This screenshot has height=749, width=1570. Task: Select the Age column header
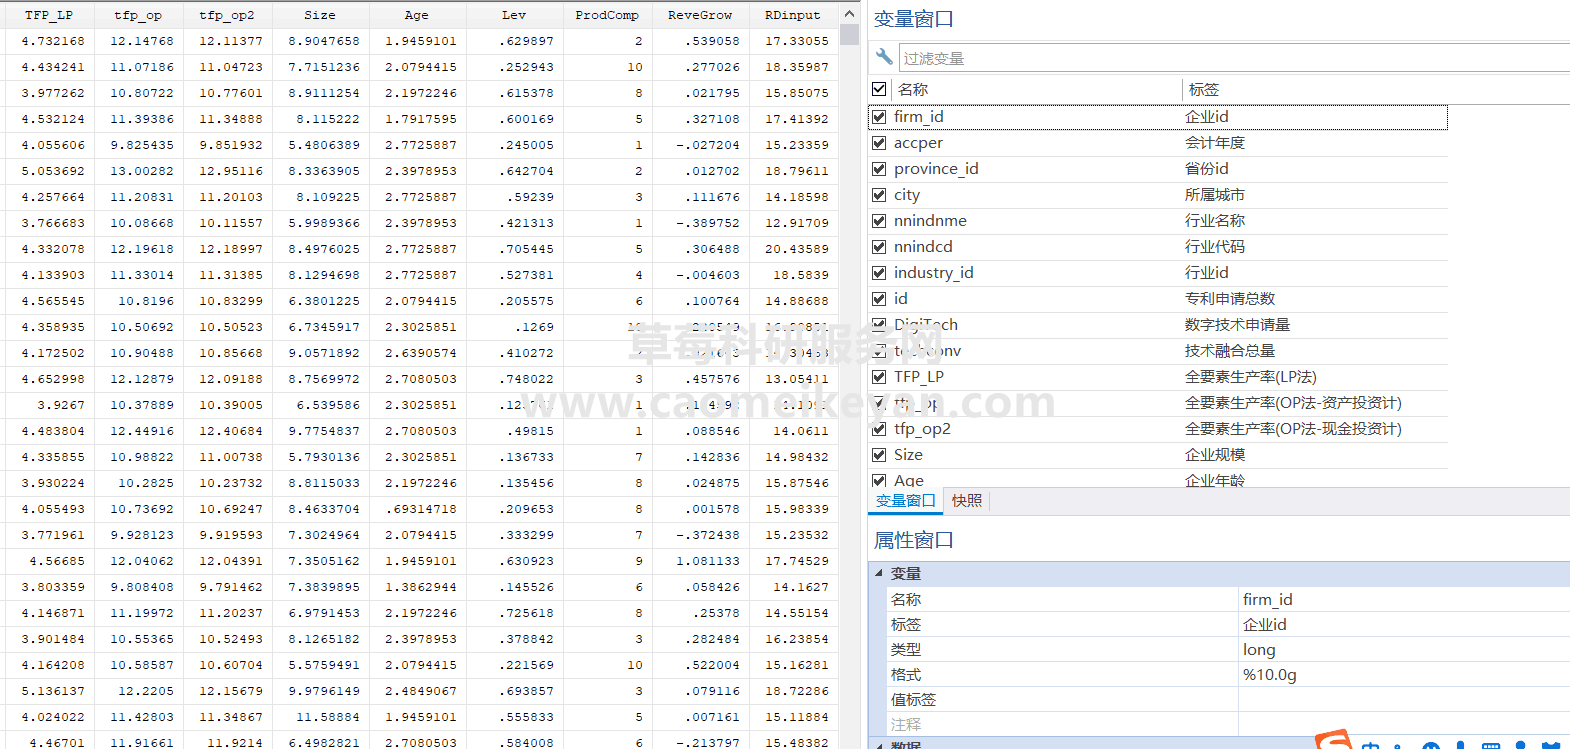(x=417, y=15)
